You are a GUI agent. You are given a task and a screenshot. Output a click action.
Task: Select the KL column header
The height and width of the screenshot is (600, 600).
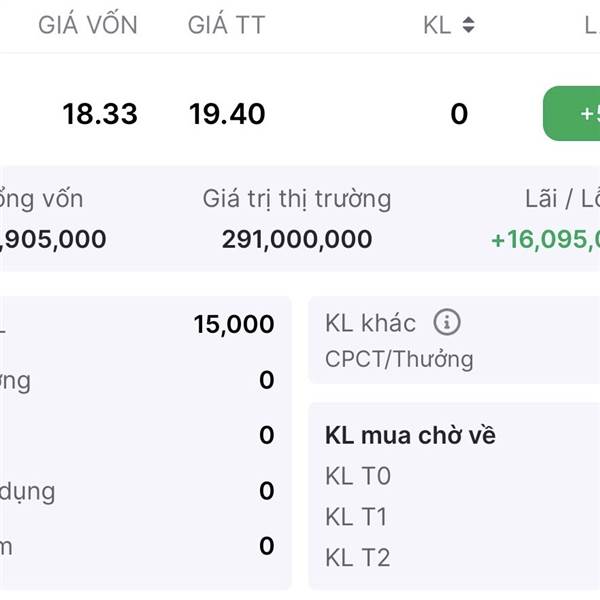click(x=437, y=26)
